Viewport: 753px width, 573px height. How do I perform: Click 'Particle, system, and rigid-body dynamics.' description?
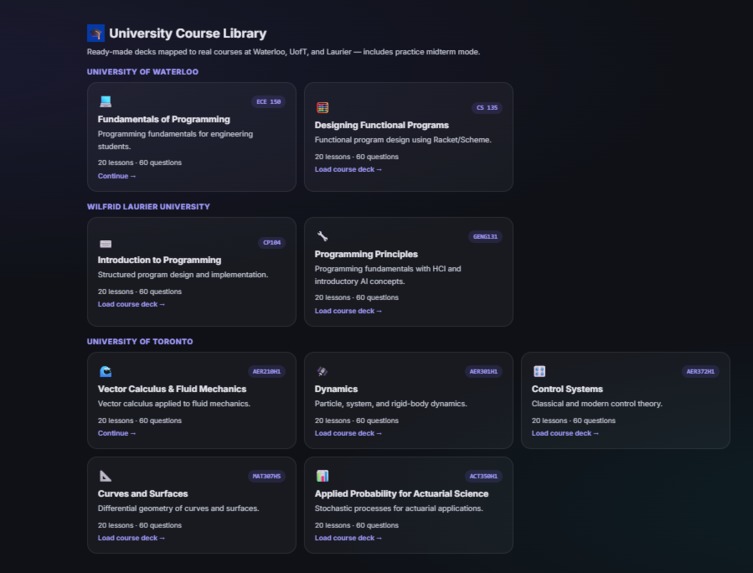(x=391, y=403)
